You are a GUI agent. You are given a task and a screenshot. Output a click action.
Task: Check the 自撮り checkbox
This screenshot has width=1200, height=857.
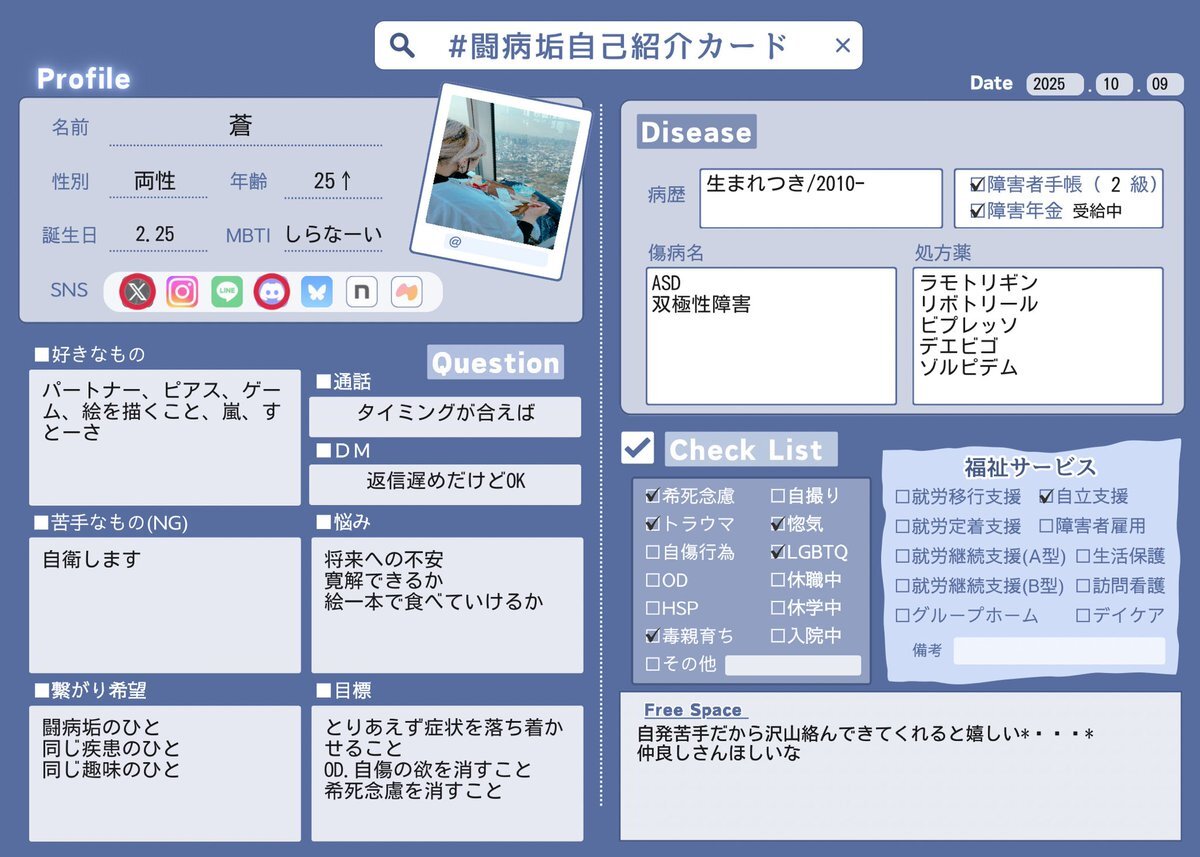(x=778, y=495)
